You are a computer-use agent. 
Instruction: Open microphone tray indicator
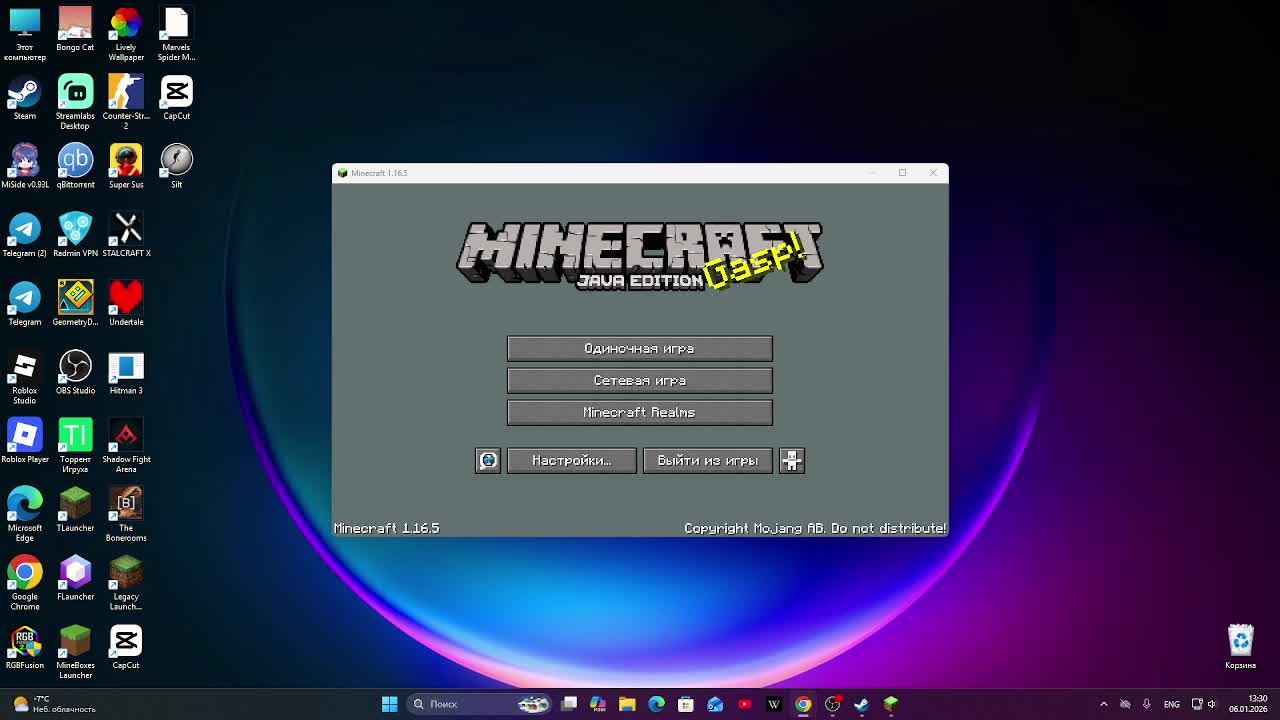point(1147,704)
